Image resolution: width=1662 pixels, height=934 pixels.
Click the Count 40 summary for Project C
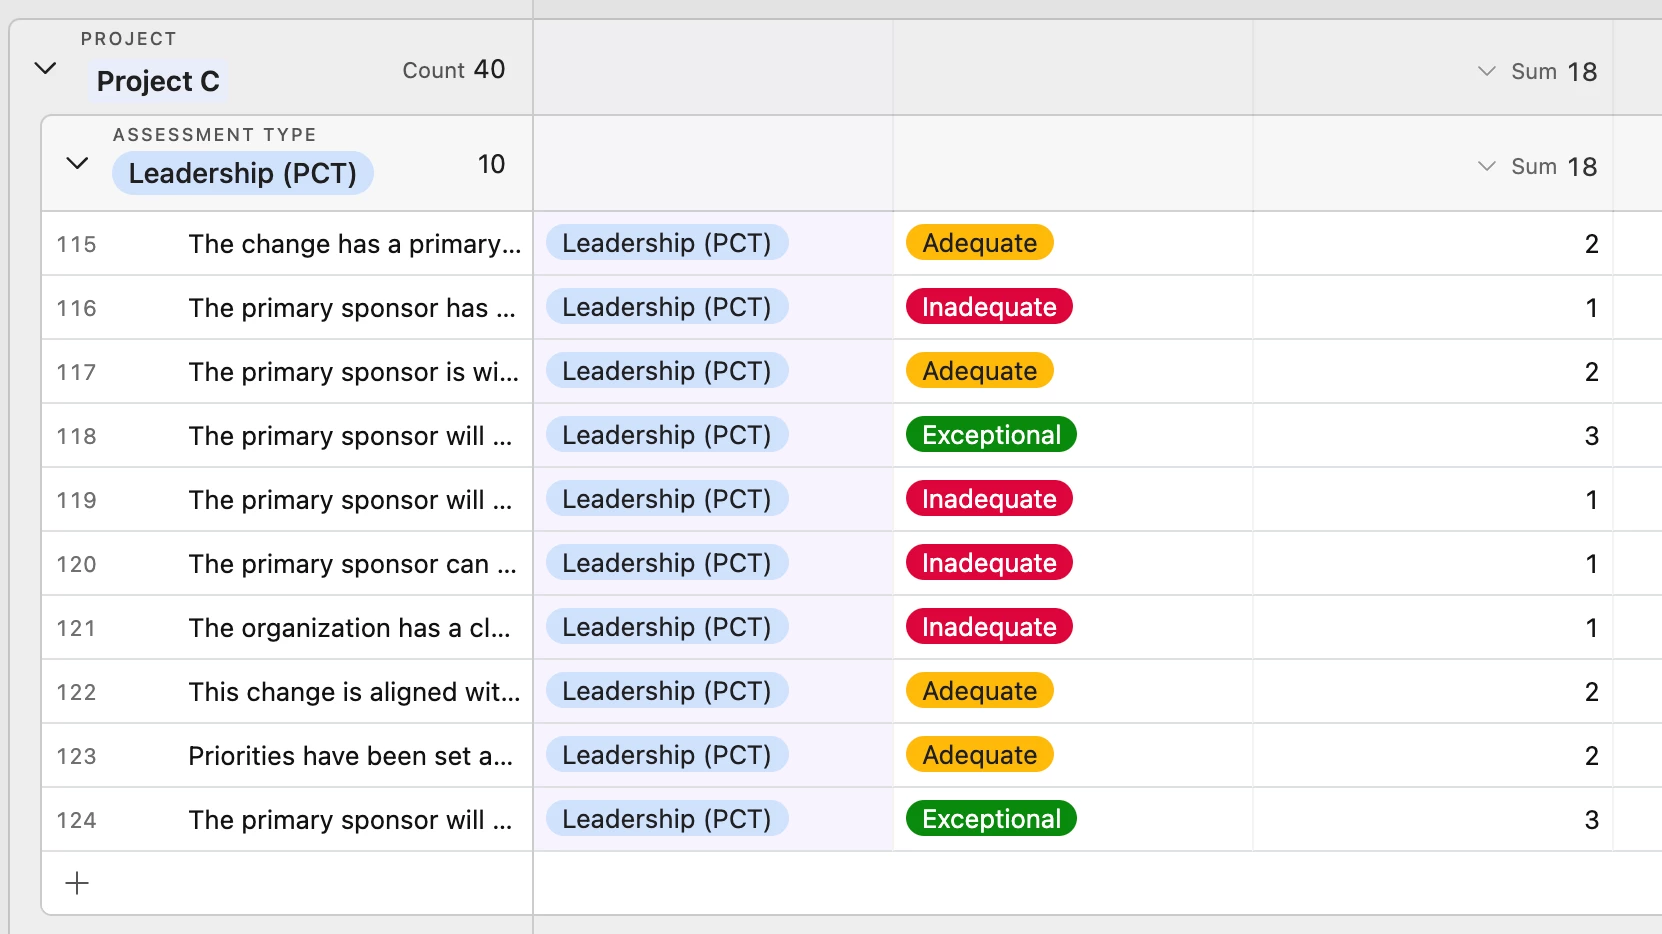click(454, 70)
